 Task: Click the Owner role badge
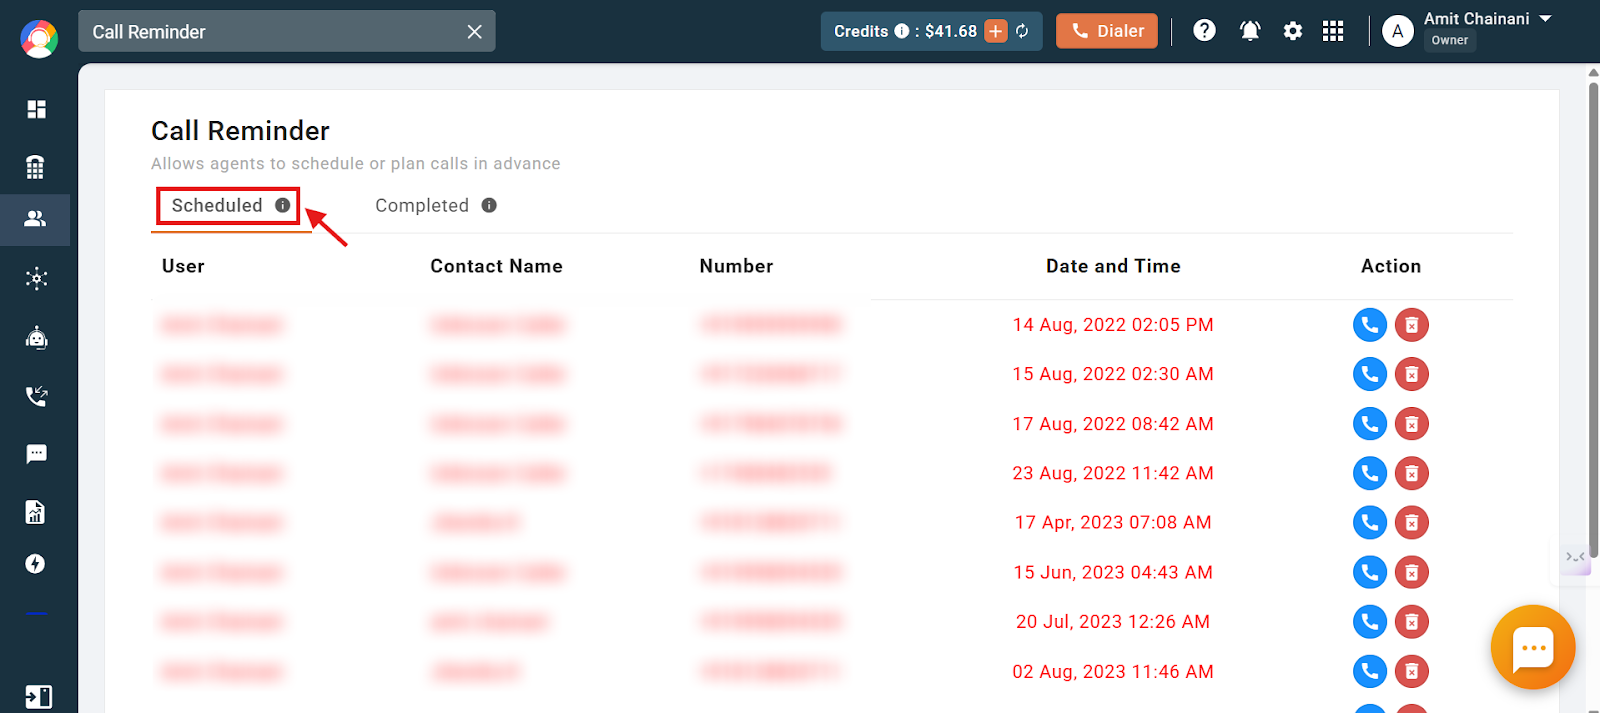tap(1450, 40)
